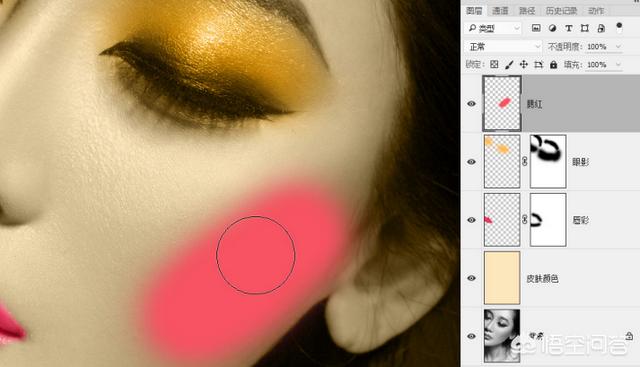Filter layers by smart object icon
640x367 pixels.
601,28
